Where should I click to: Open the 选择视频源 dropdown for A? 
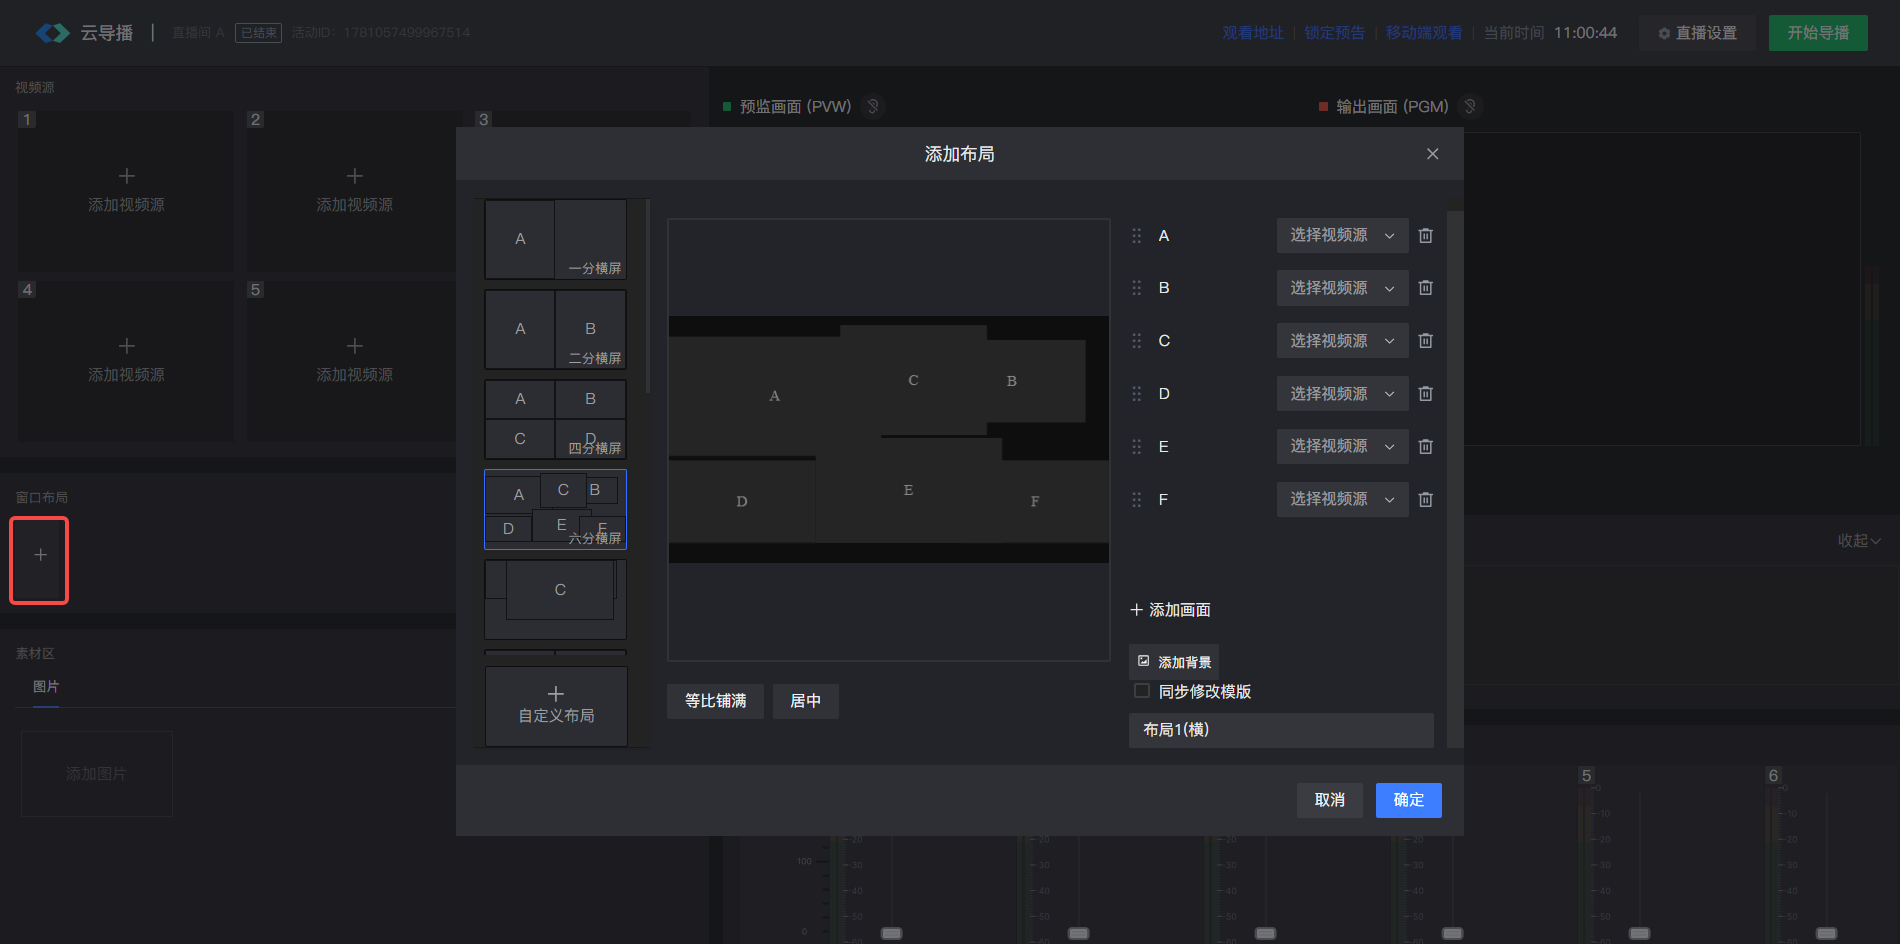point(1342,236)
